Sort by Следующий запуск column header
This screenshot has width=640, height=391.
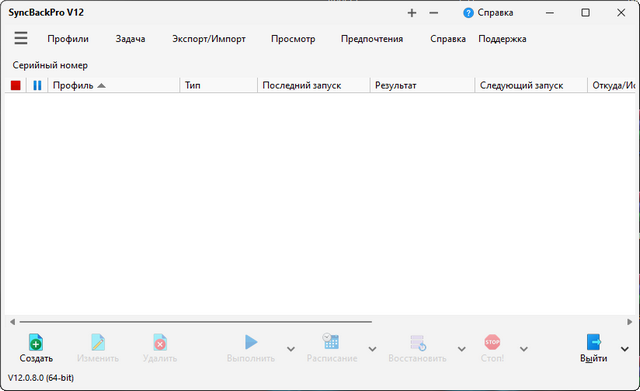[x=531, y=85]
